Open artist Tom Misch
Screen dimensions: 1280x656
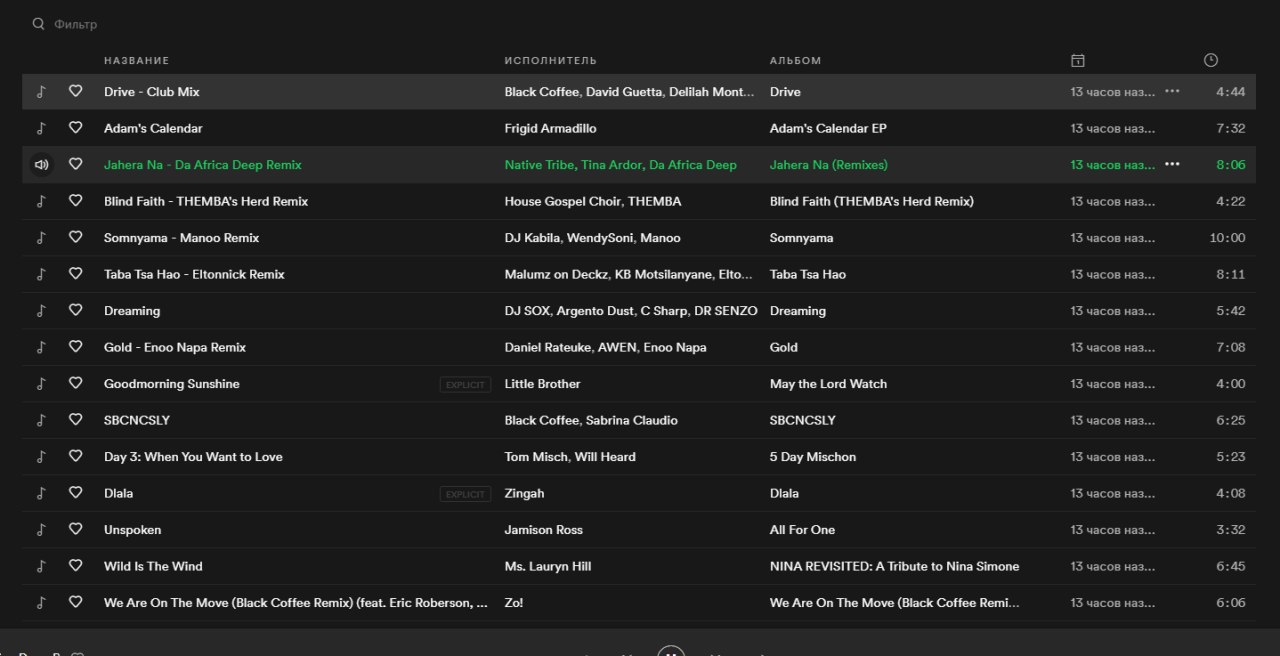point(537,457)
